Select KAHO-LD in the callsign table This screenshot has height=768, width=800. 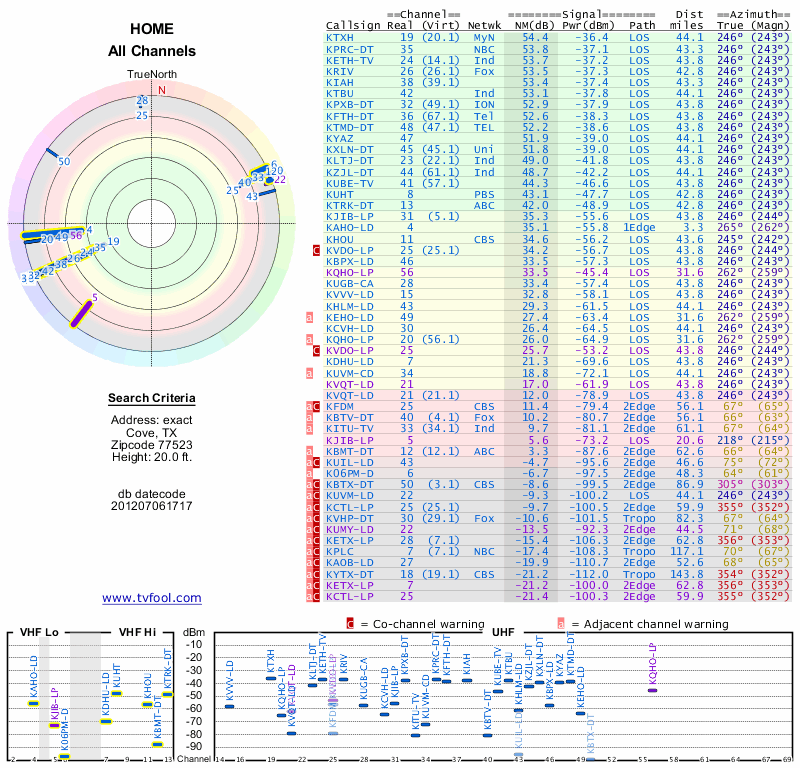click(349, 228)
